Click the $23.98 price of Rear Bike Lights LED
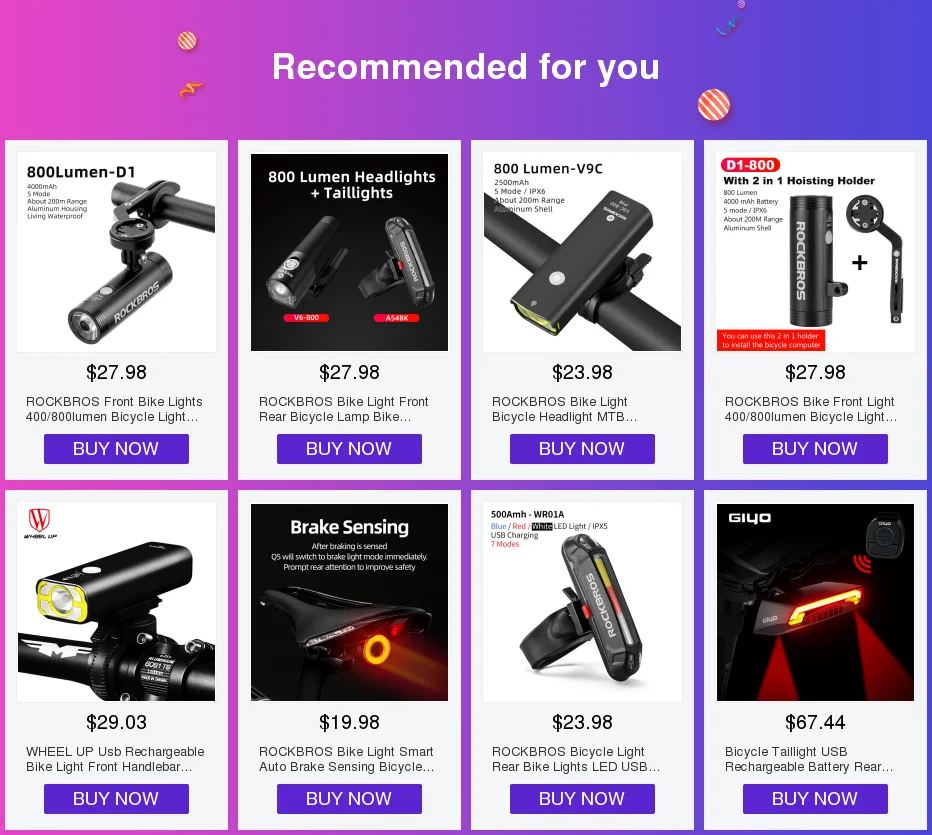932x835 pixels. [582, 722]
